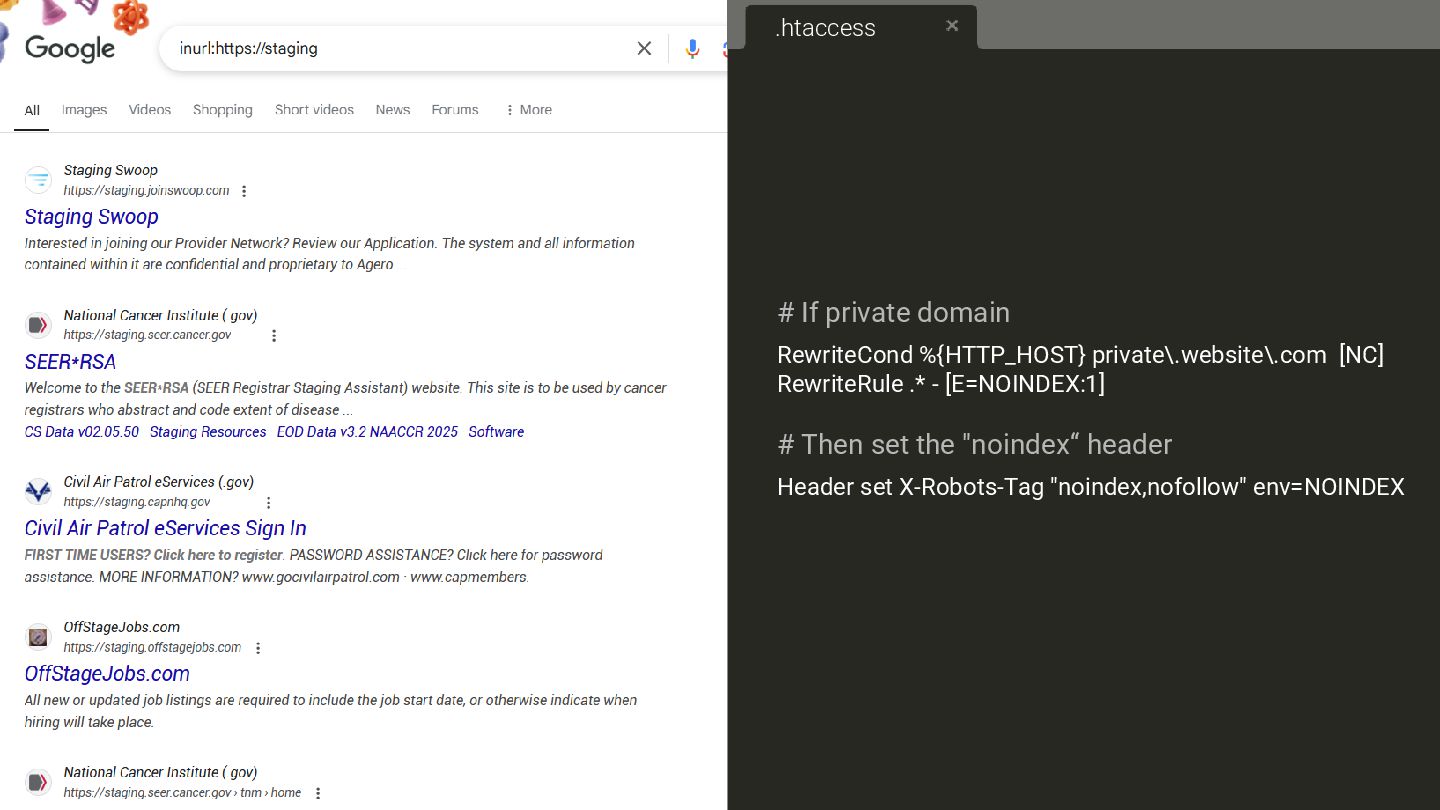This screenshot has width=1440, height=810.
Task: Click the RewriteRule E=NOINDEX:1 line
Action: tap(941, 384)
